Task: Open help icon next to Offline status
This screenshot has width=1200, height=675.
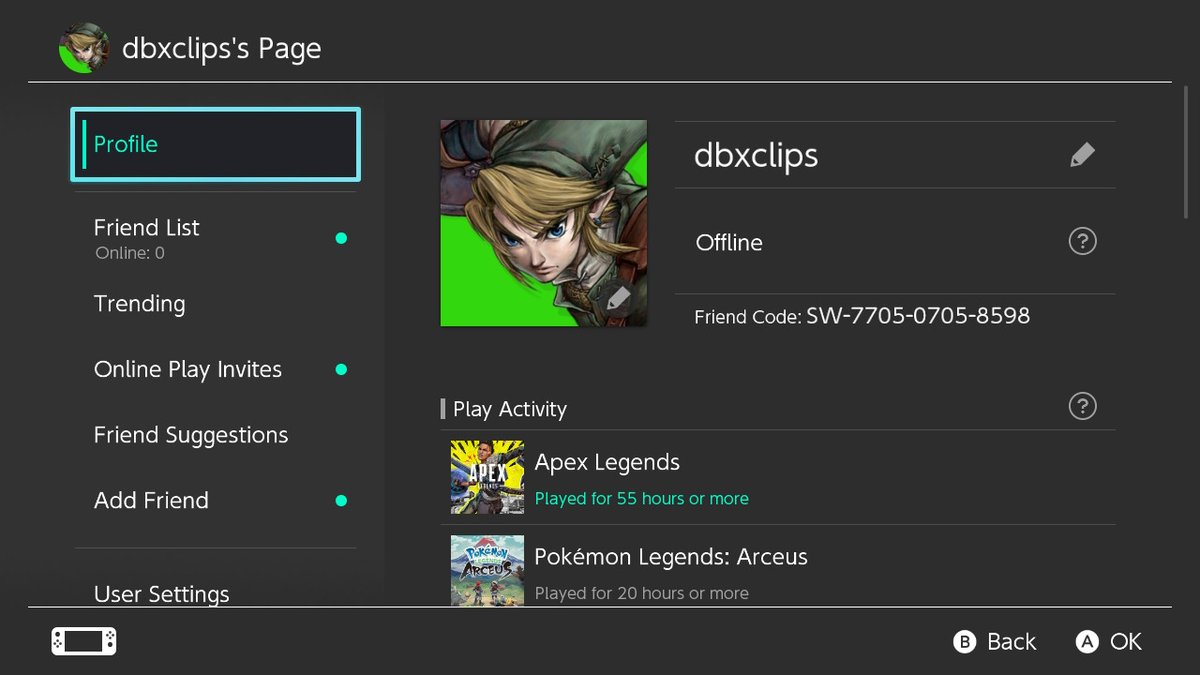Action: [1082, 242]
